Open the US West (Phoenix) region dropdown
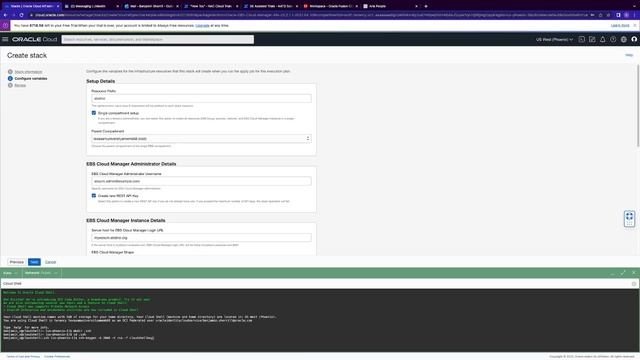Image resolution: width=640 pixels, height=360 pixels. click(554, 39)
